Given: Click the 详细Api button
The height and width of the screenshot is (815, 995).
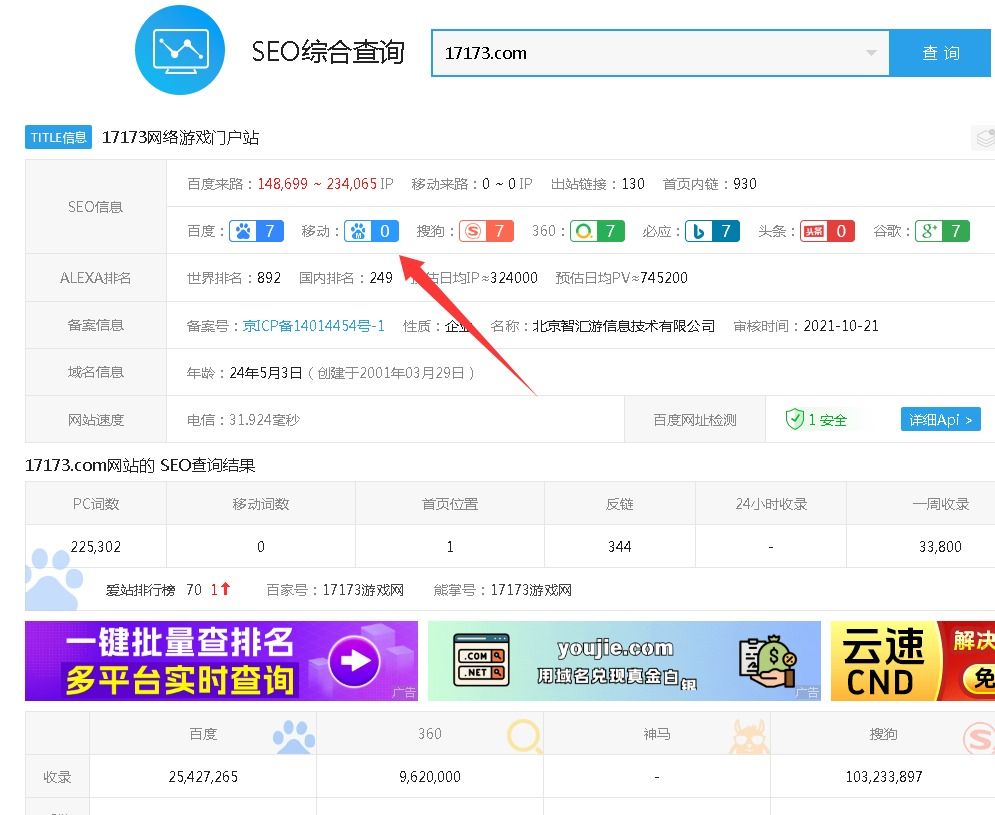Looking at the screenshot, I should [x=940, y=420].
